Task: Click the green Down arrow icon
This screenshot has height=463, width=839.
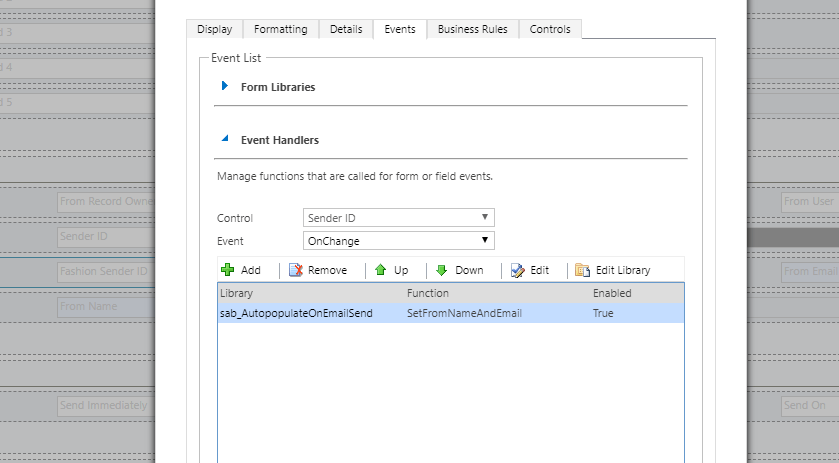Action: tap(442, 270)
